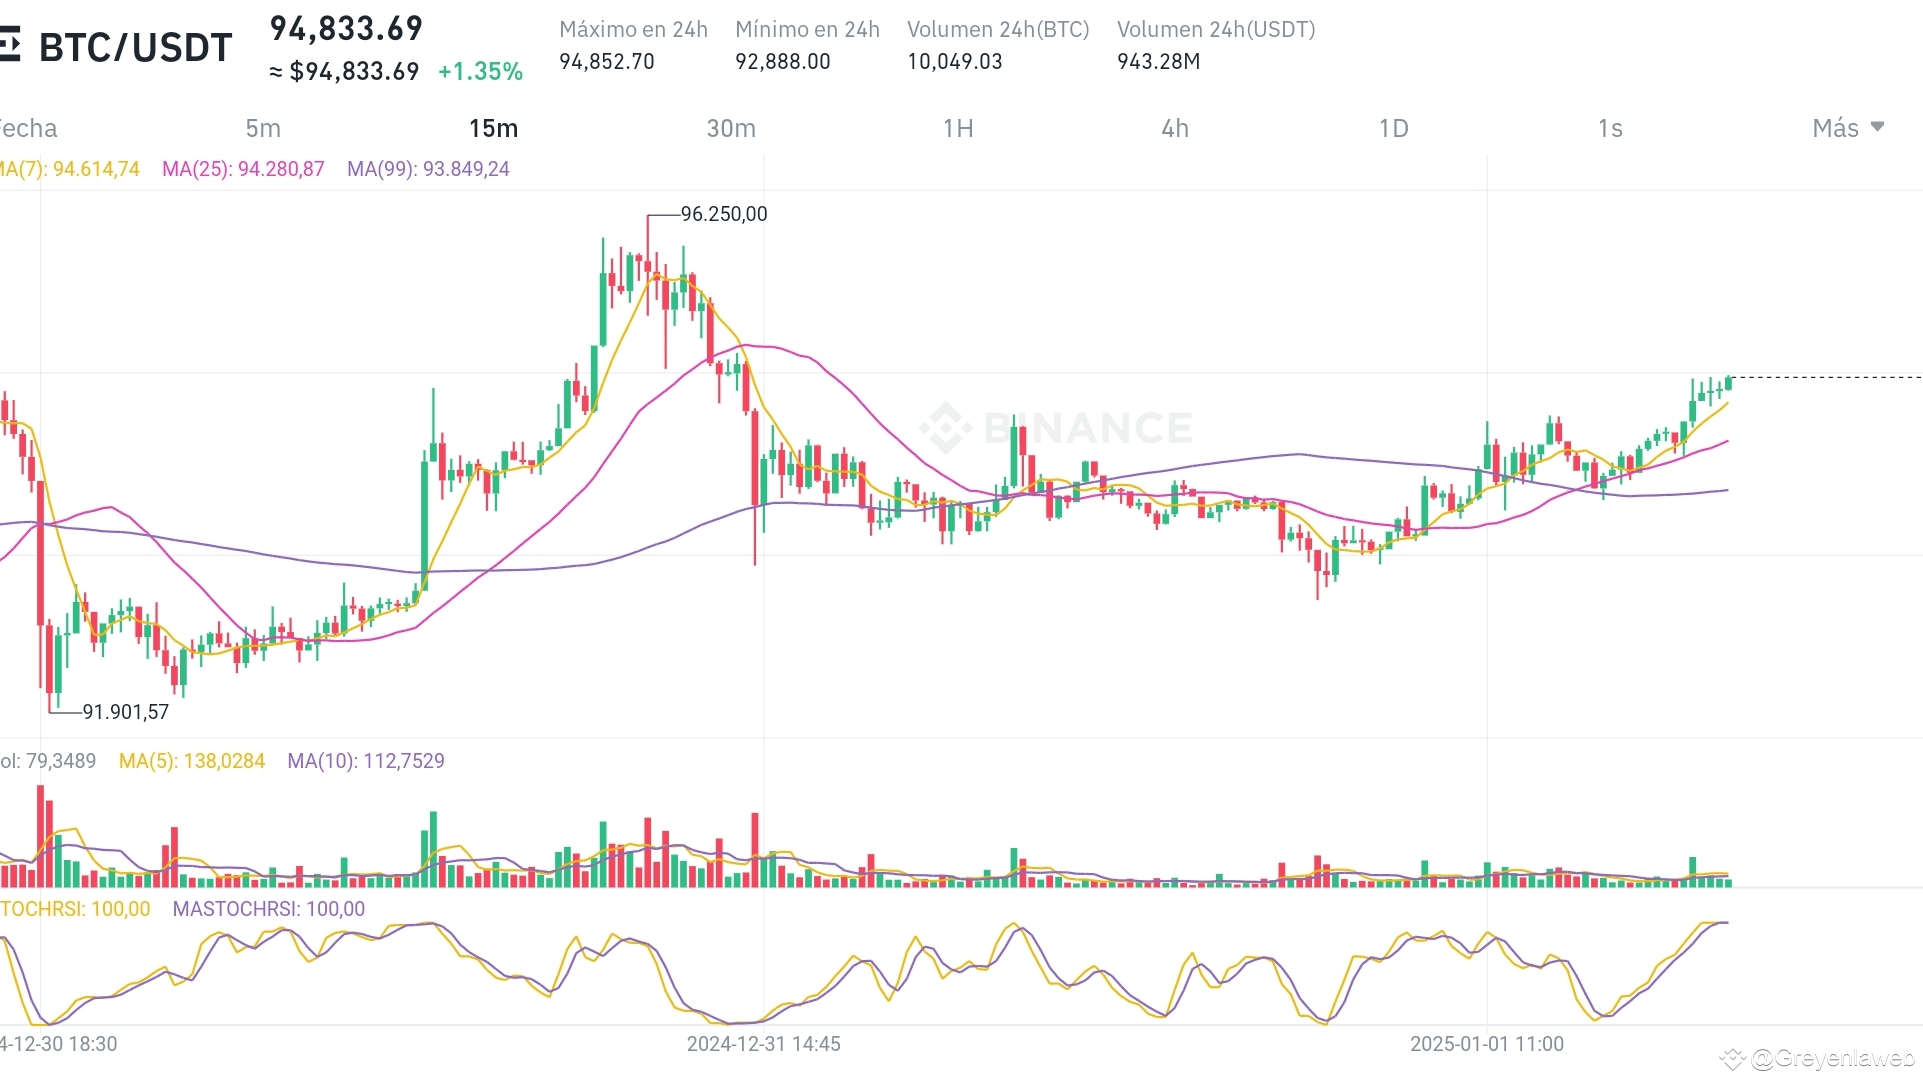Viewport: 1923px width, 1080px height.
Task: Switch chart to 30m interval
Action: (731, 128)
